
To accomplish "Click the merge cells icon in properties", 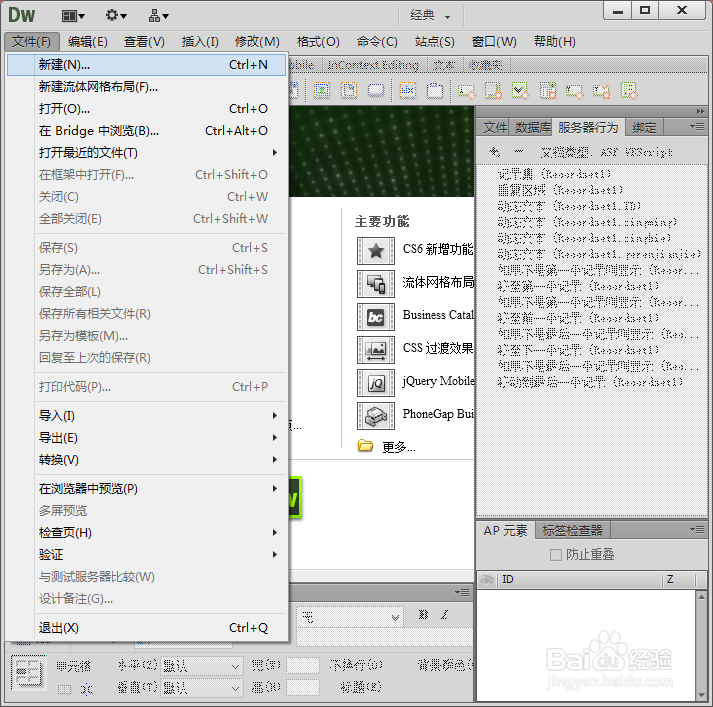I will [64, 690].
